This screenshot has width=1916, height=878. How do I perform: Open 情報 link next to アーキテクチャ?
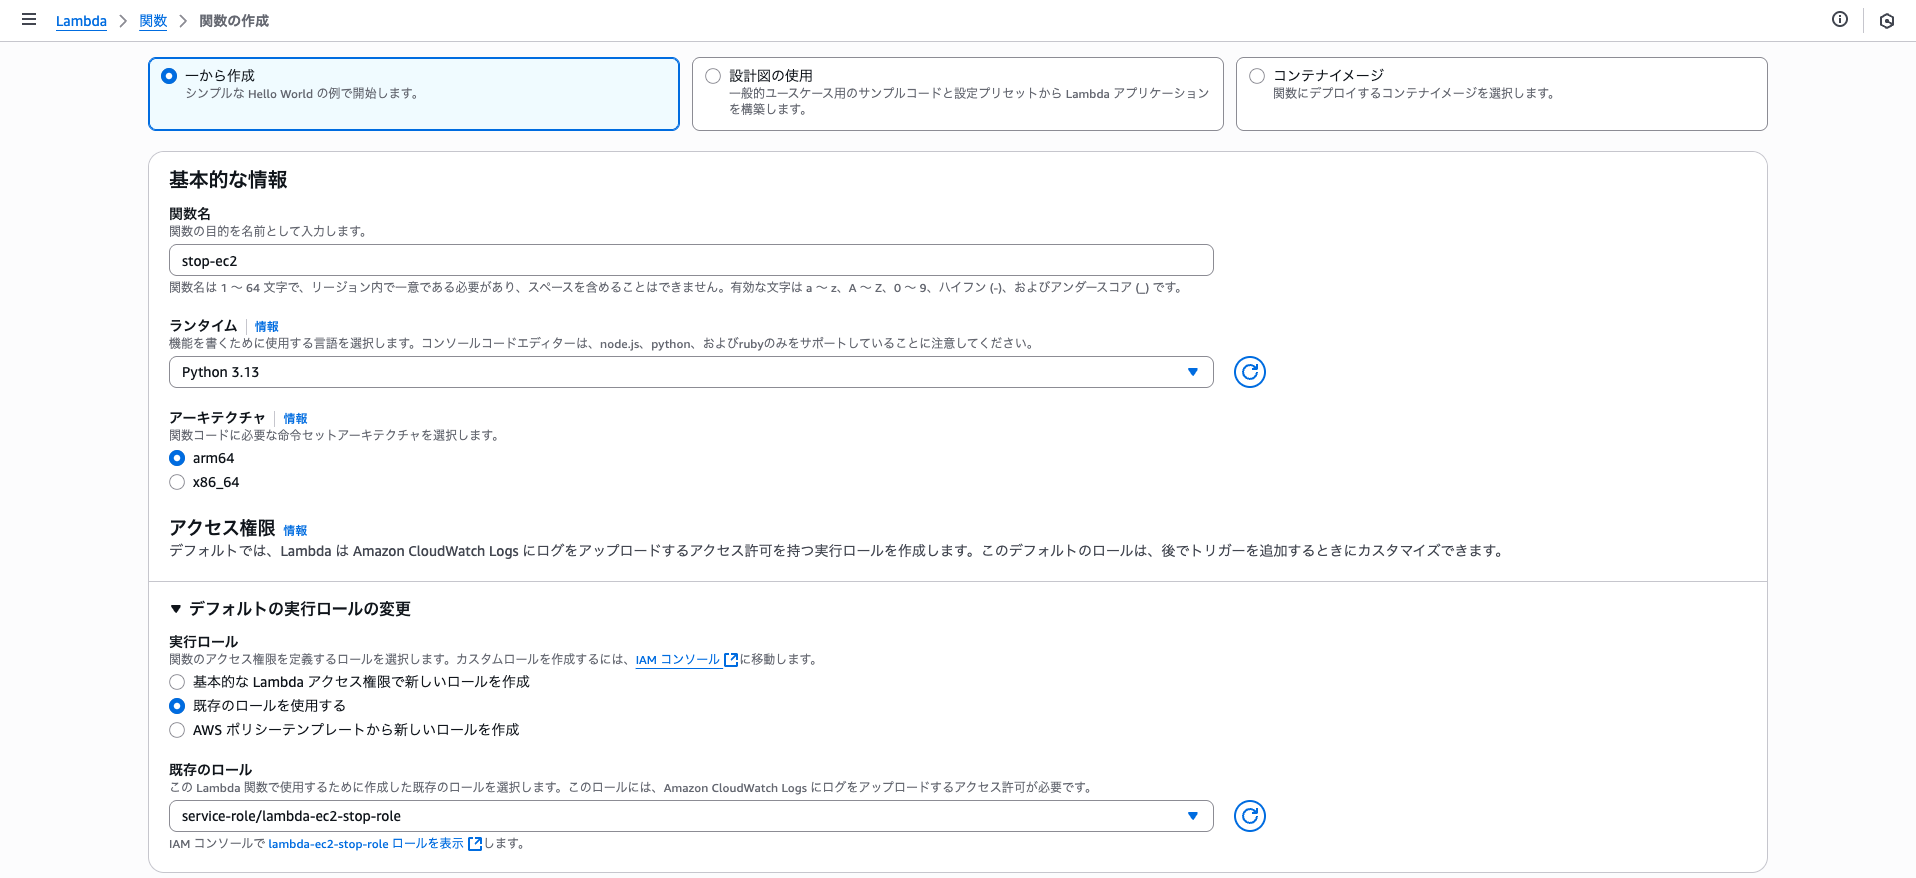(295, 419)
